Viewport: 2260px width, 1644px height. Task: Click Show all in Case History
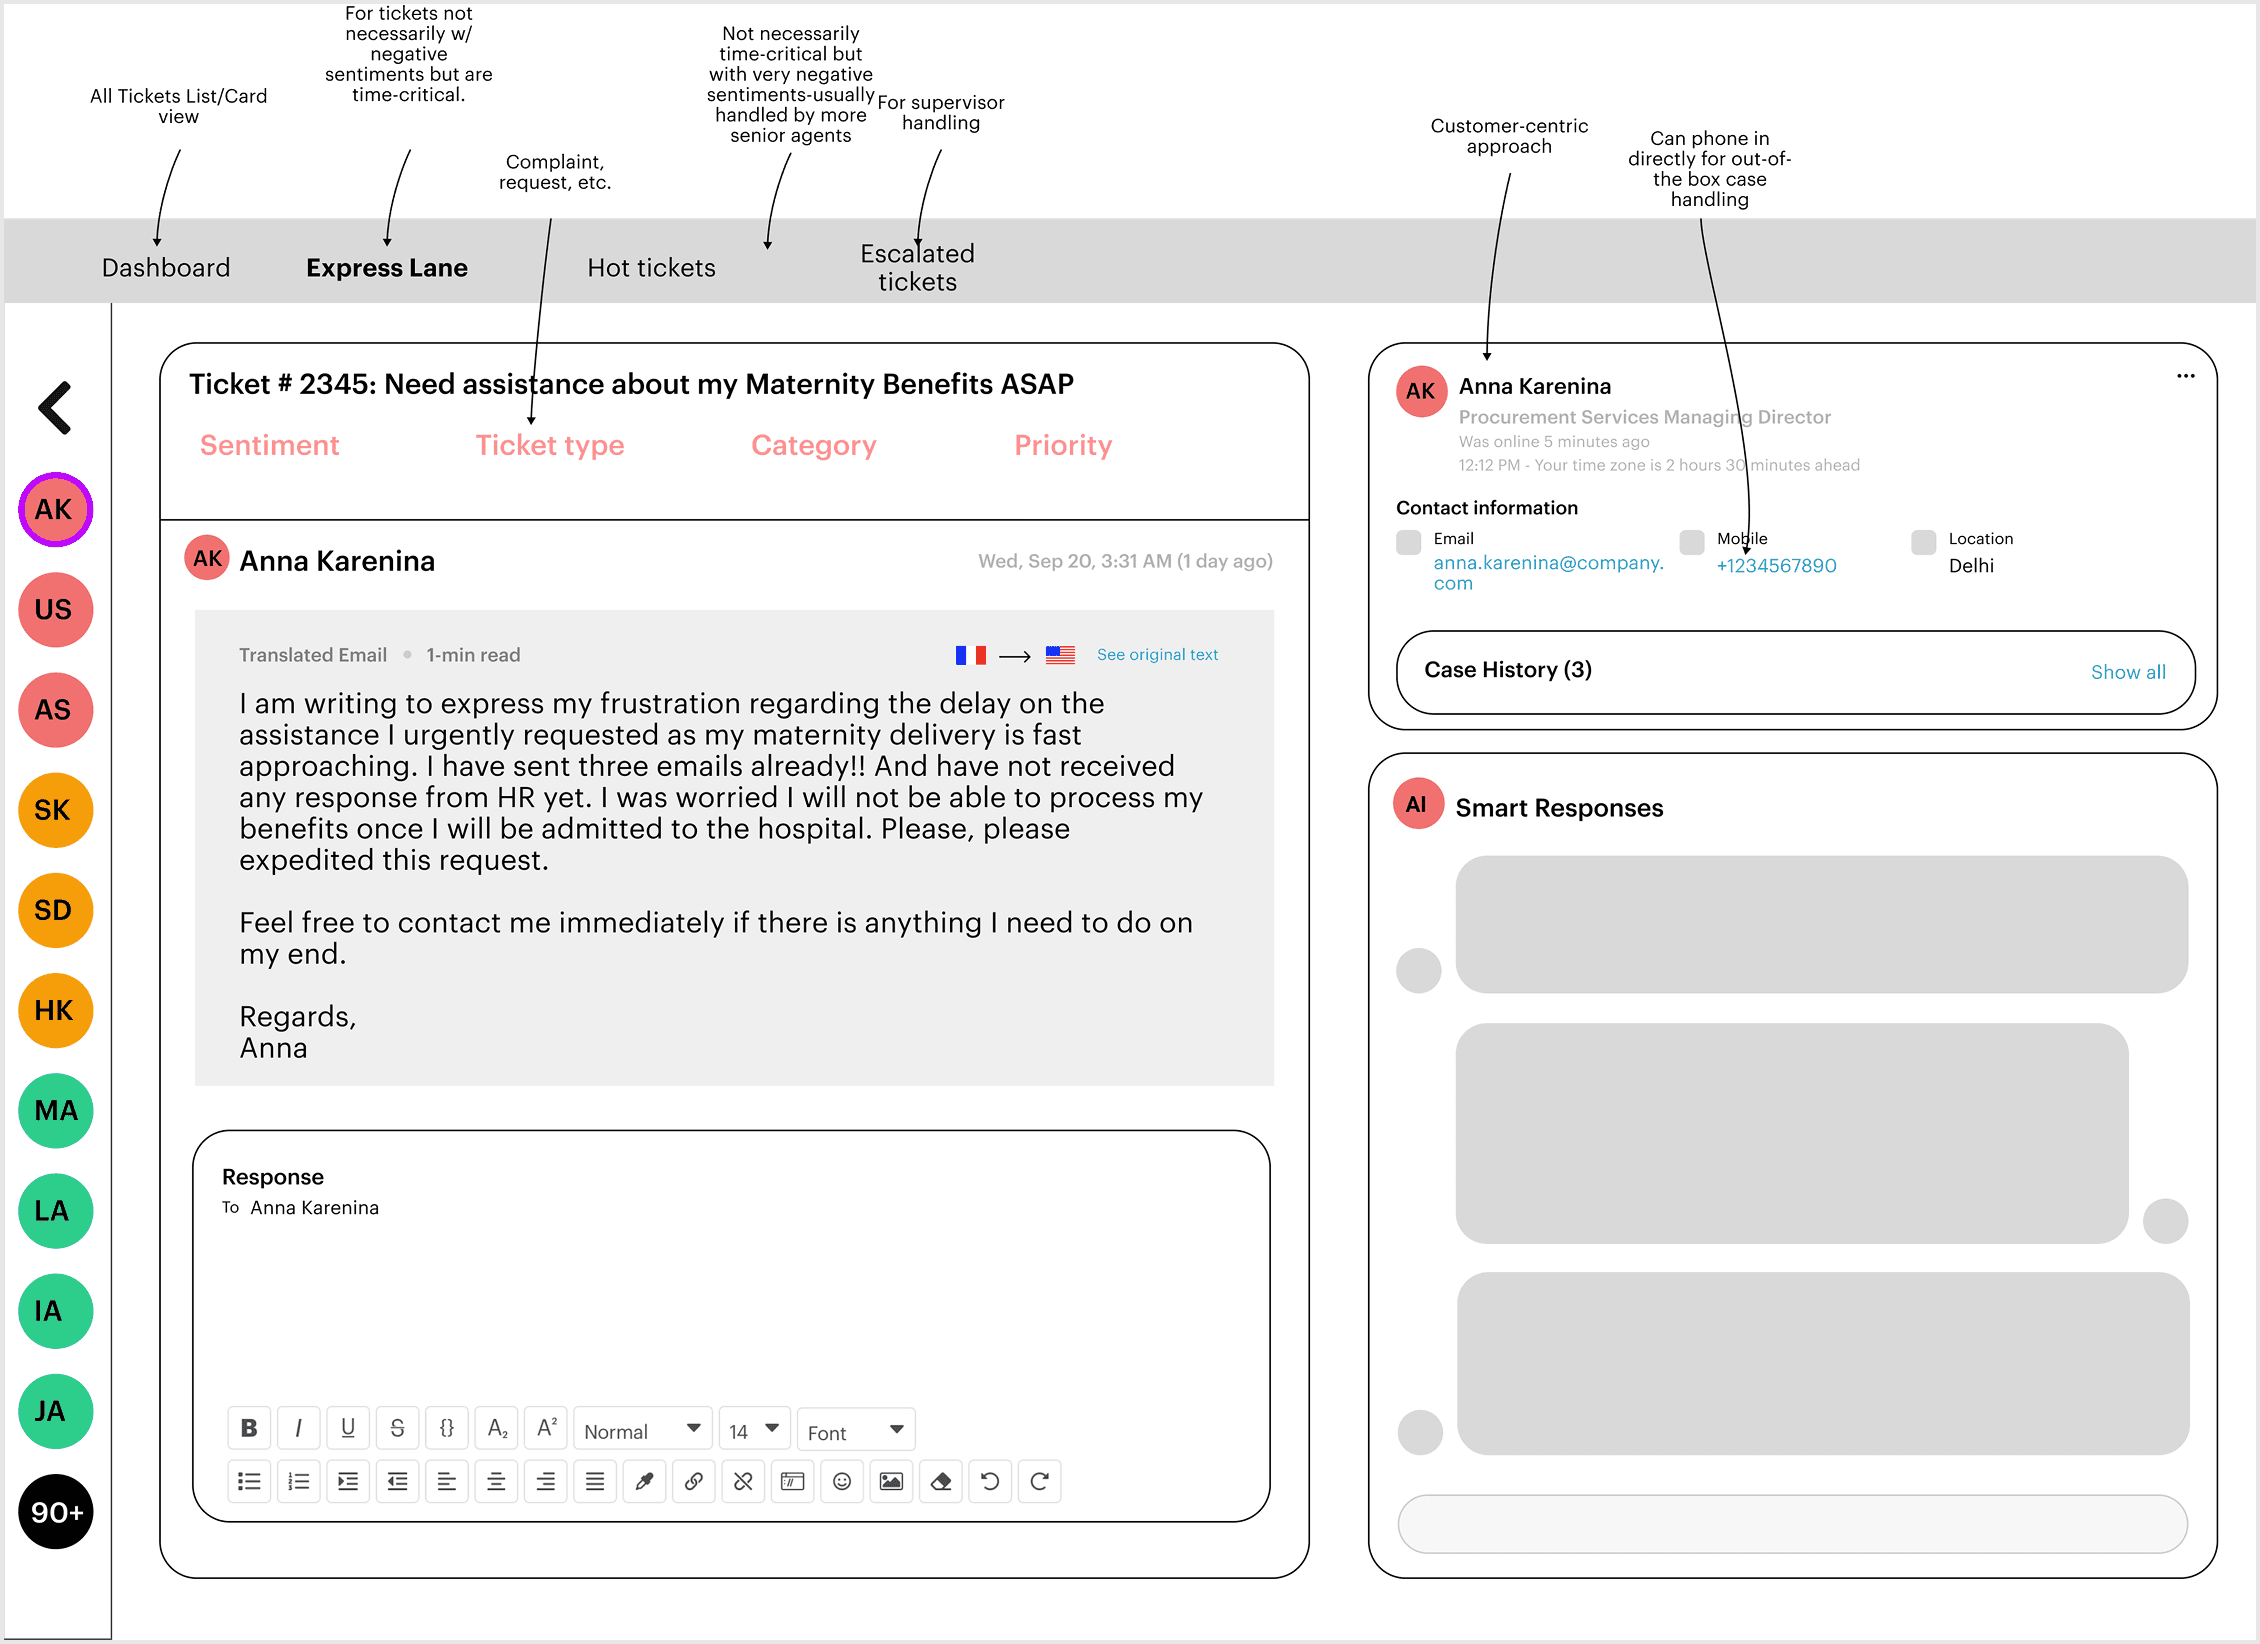click(2127, 672)
